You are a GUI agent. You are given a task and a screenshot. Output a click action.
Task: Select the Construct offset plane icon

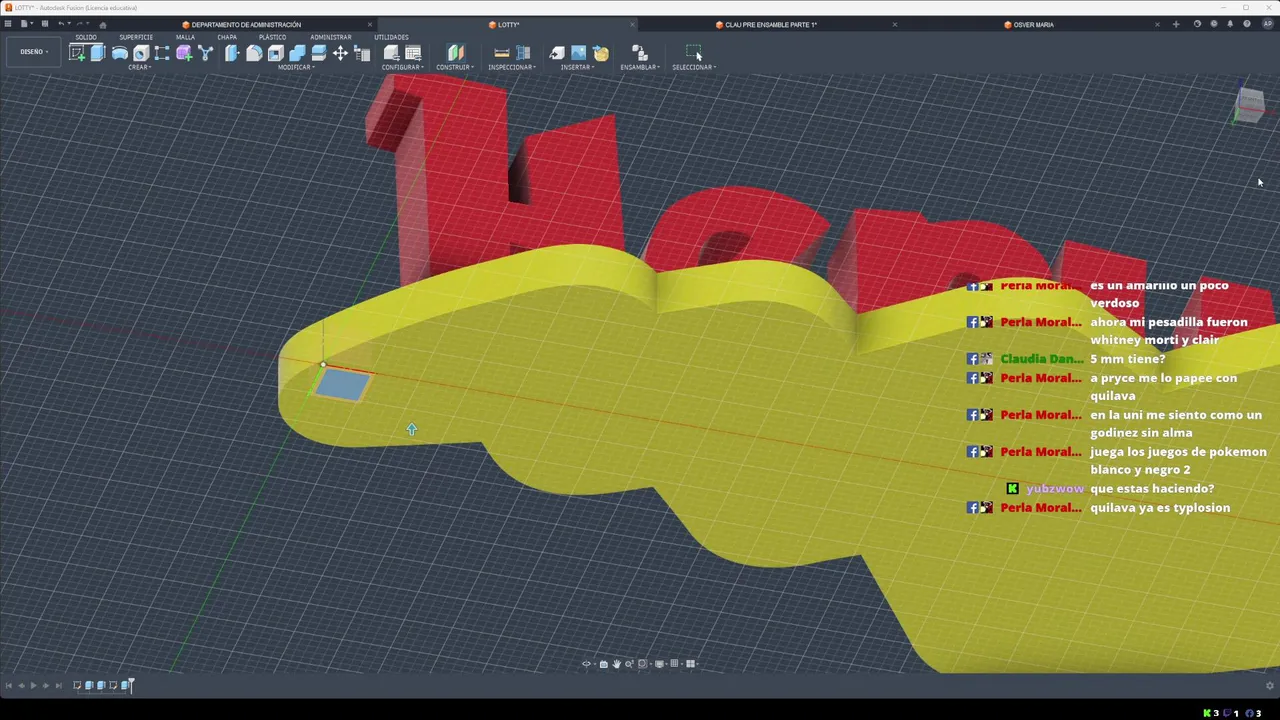tap(455, 53)
